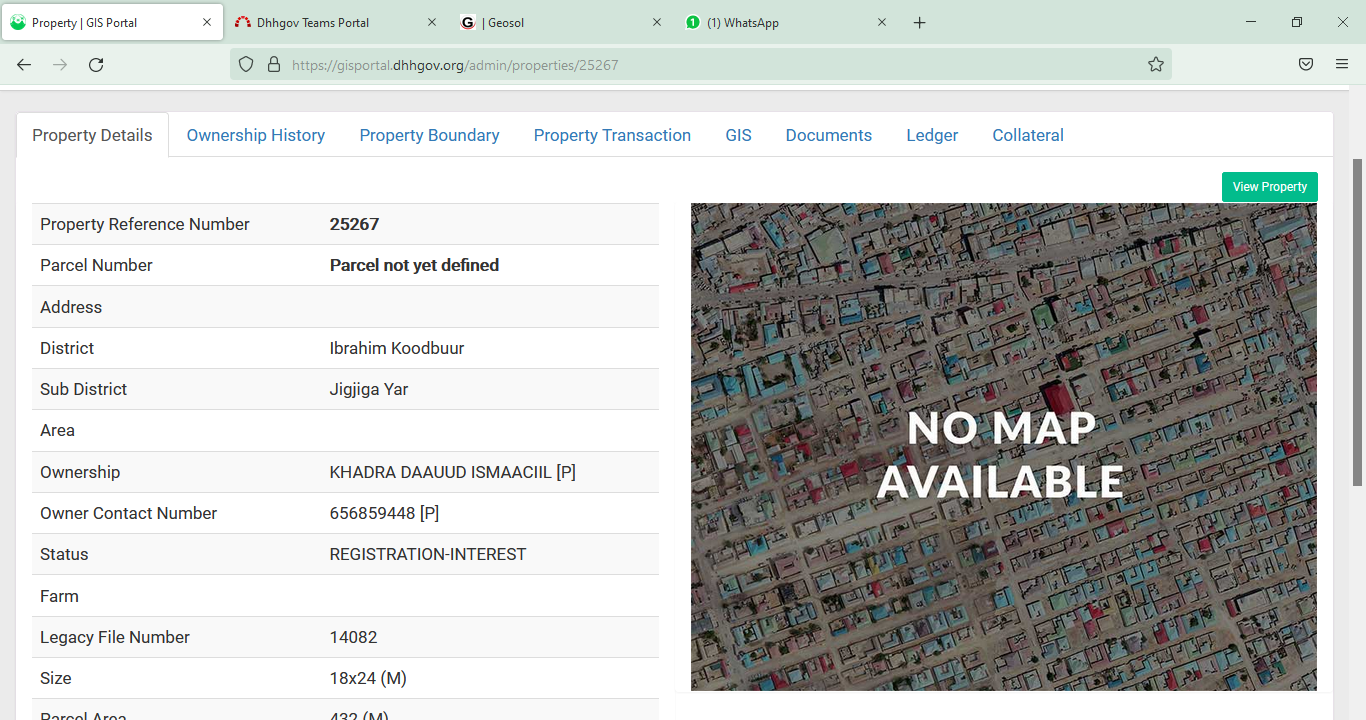1366x720 pixels.
Task: Close the Property | GIS Portal tab
Action: coord(207,22)
